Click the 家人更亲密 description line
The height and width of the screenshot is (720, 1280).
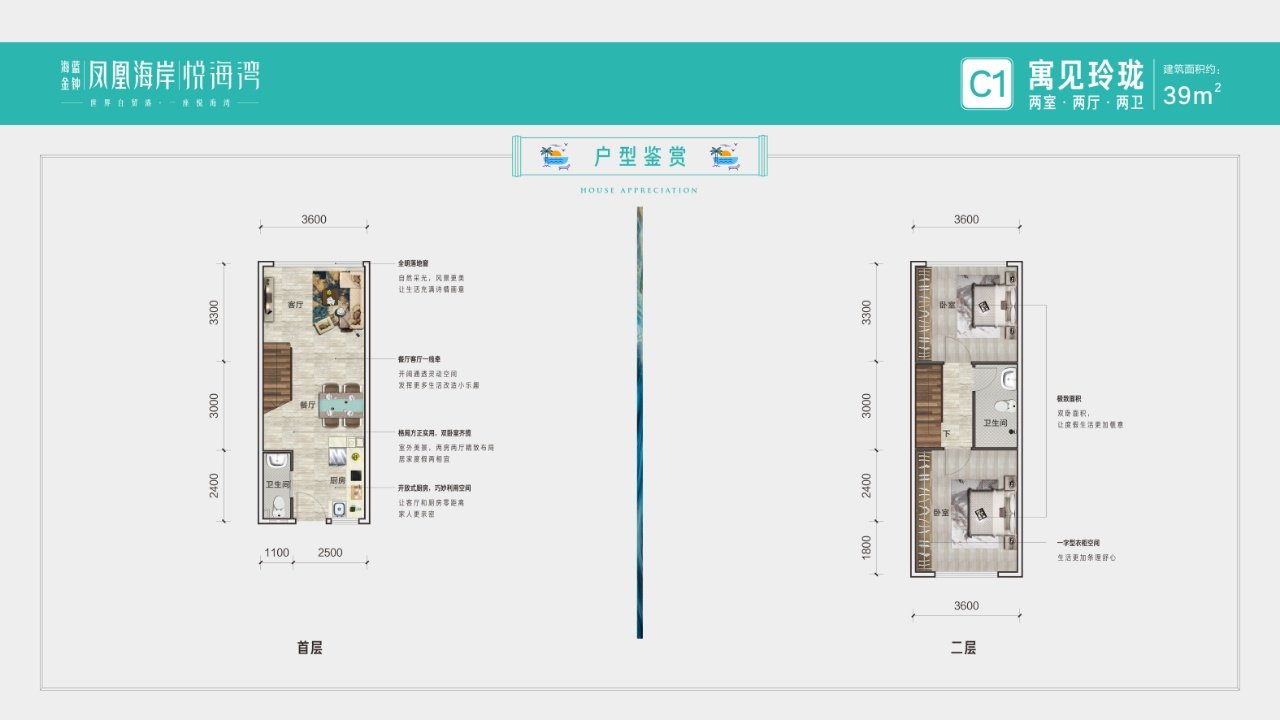click(416, 514)
